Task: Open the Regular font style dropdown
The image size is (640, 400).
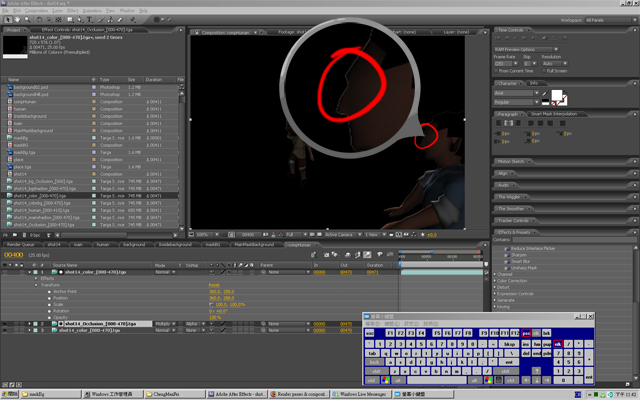Action: [x=516, y=102]
